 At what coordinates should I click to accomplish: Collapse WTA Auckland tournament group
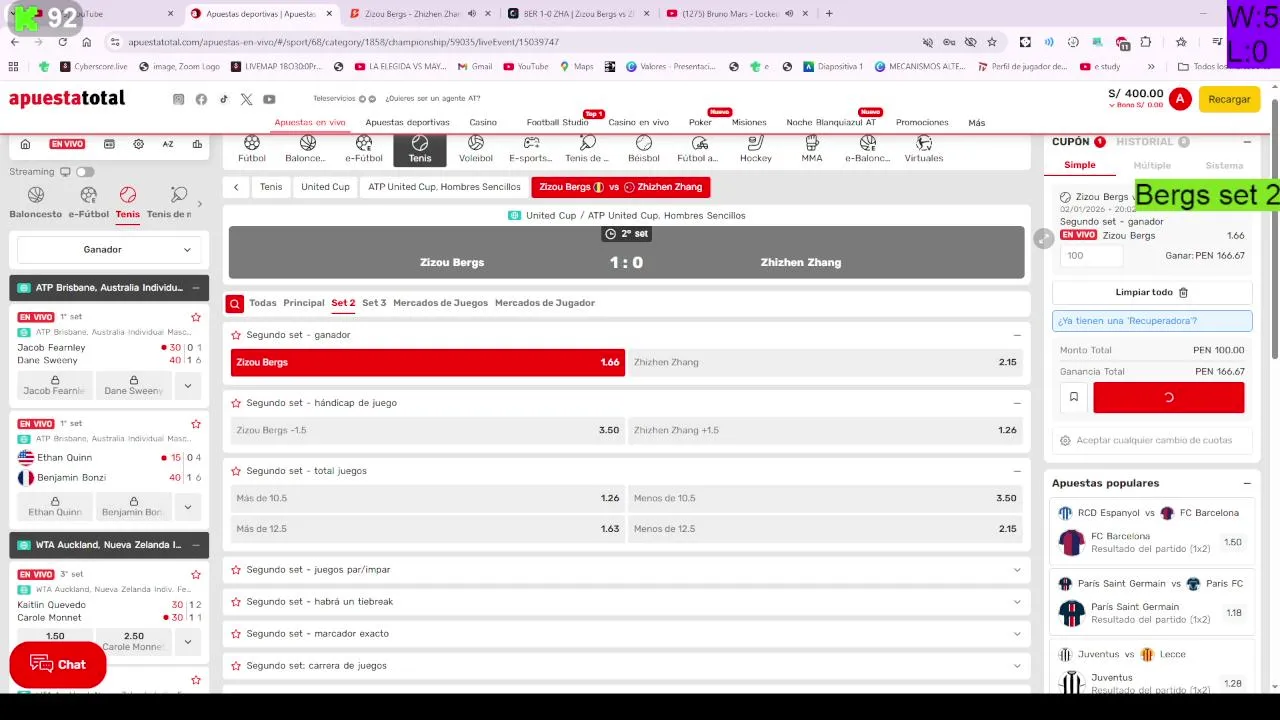196,545
